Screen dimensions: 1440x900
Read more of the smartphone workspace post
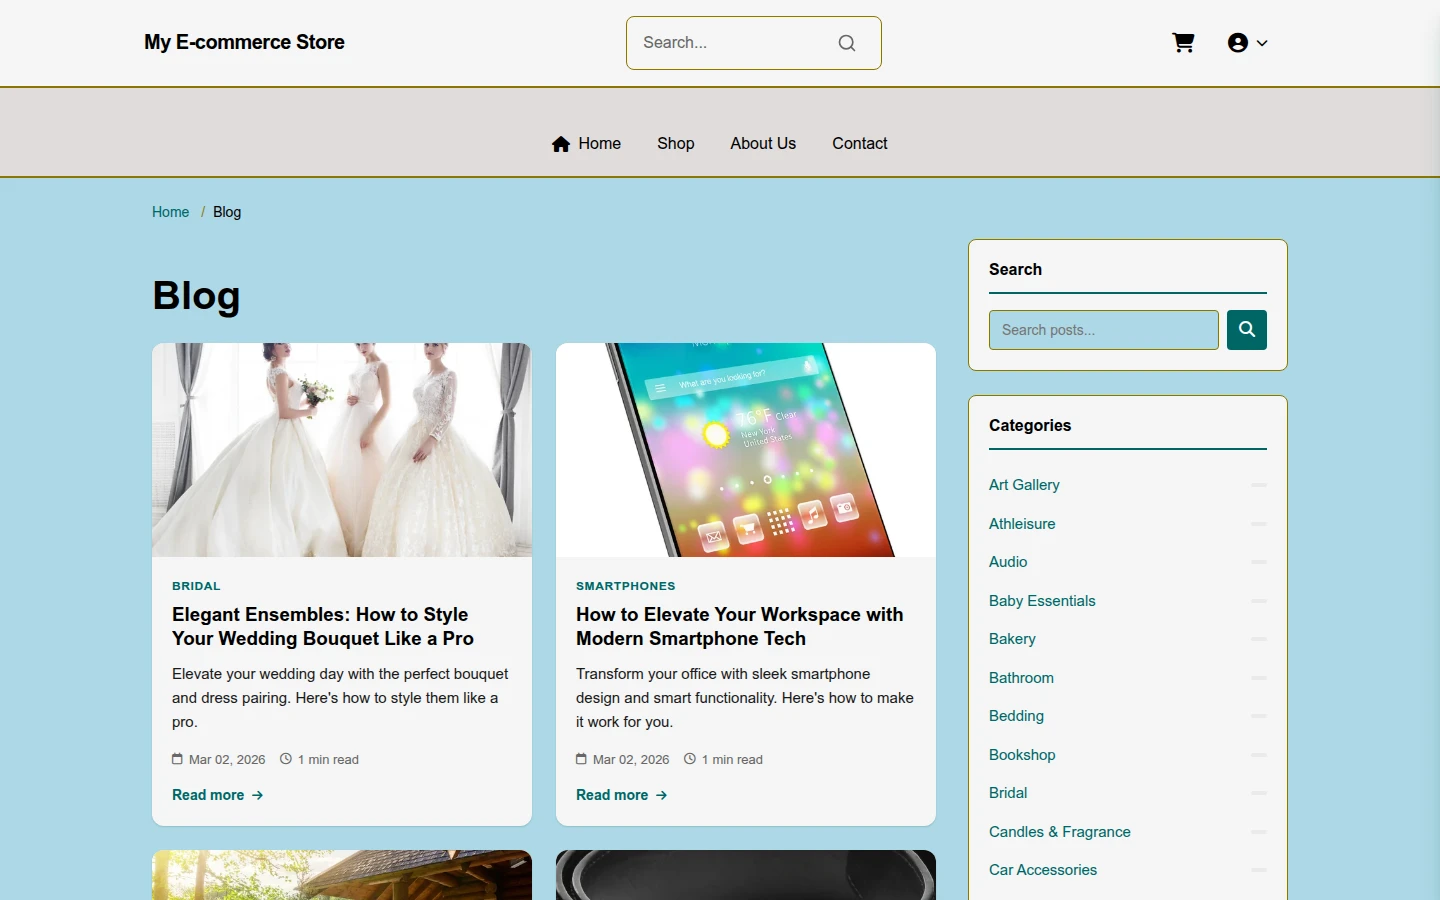click(622, 795)
